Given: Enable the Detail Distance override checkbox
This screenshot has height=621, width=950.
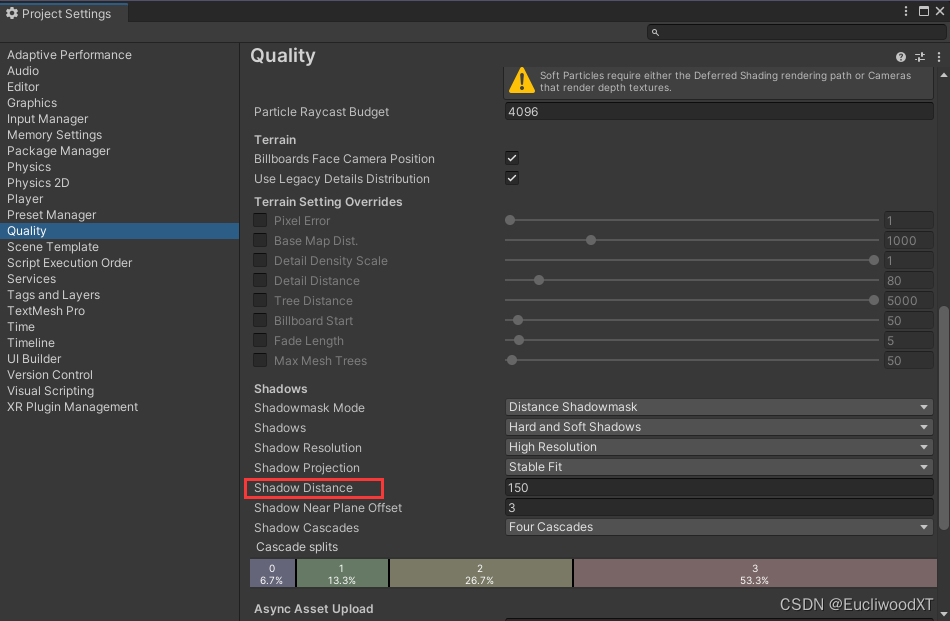Looking at the screenshot, I should [x=260, y=280].
